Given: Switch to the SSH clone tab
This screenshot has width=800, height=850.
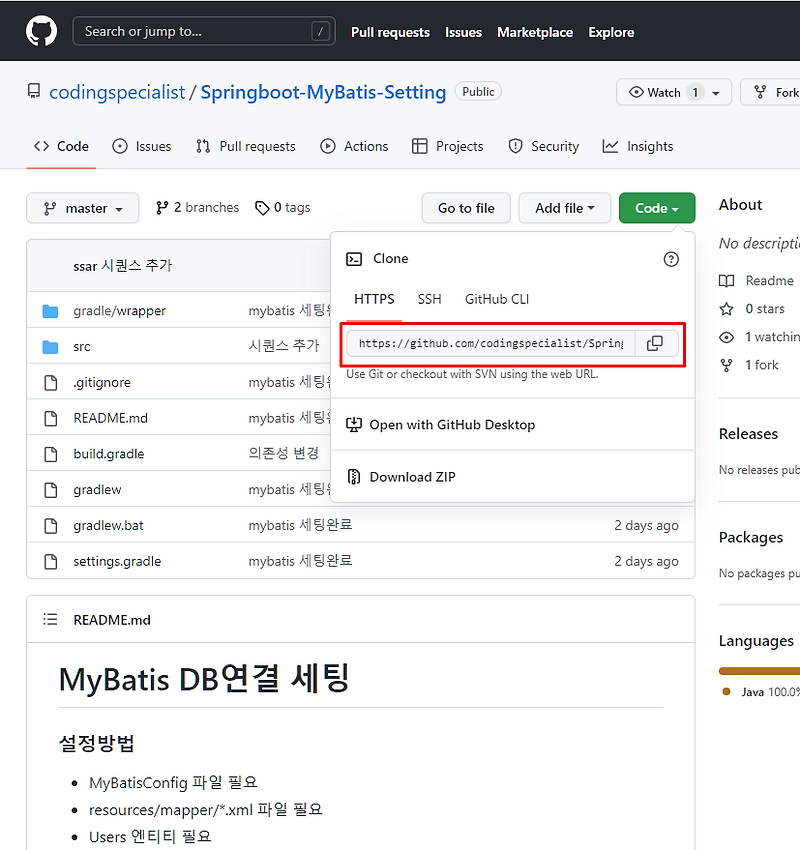Looking at the screenshot, I should pos(429,298).
